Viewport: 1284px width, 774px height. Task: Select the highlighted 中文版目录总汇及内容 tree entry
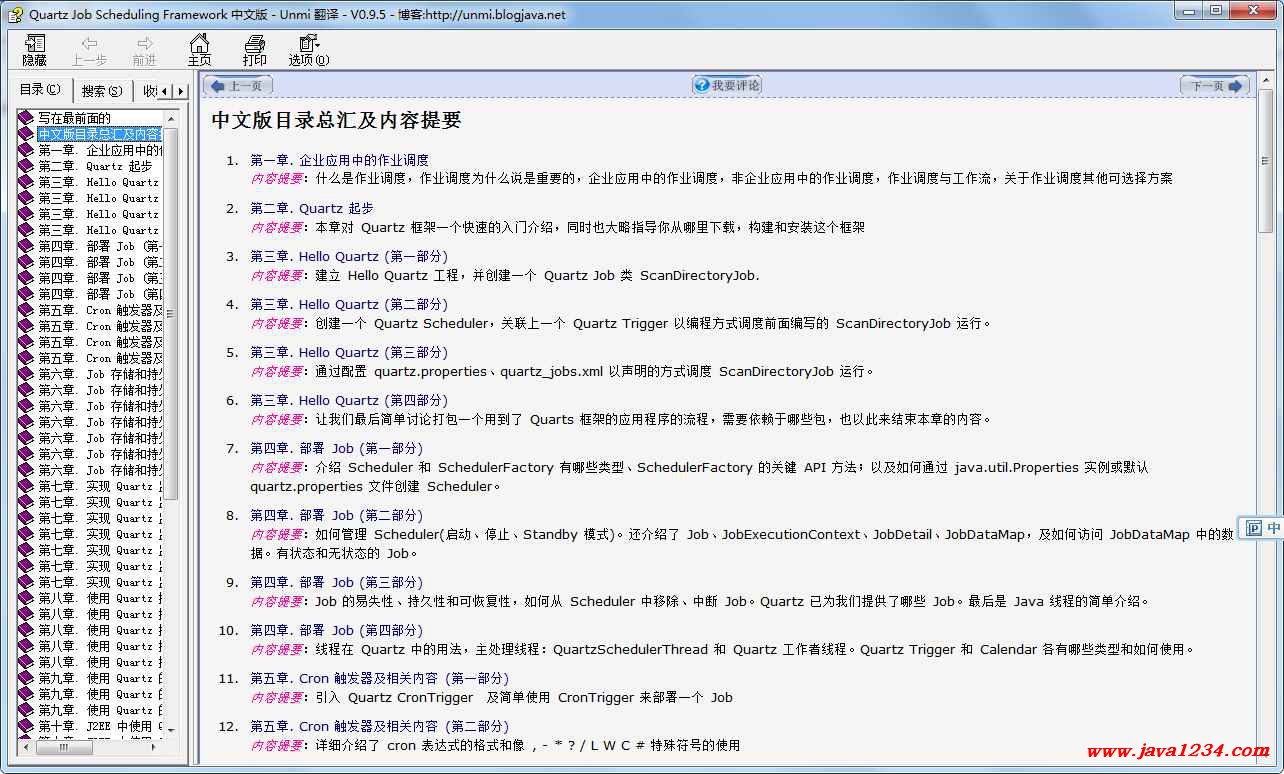pos(99,134)
